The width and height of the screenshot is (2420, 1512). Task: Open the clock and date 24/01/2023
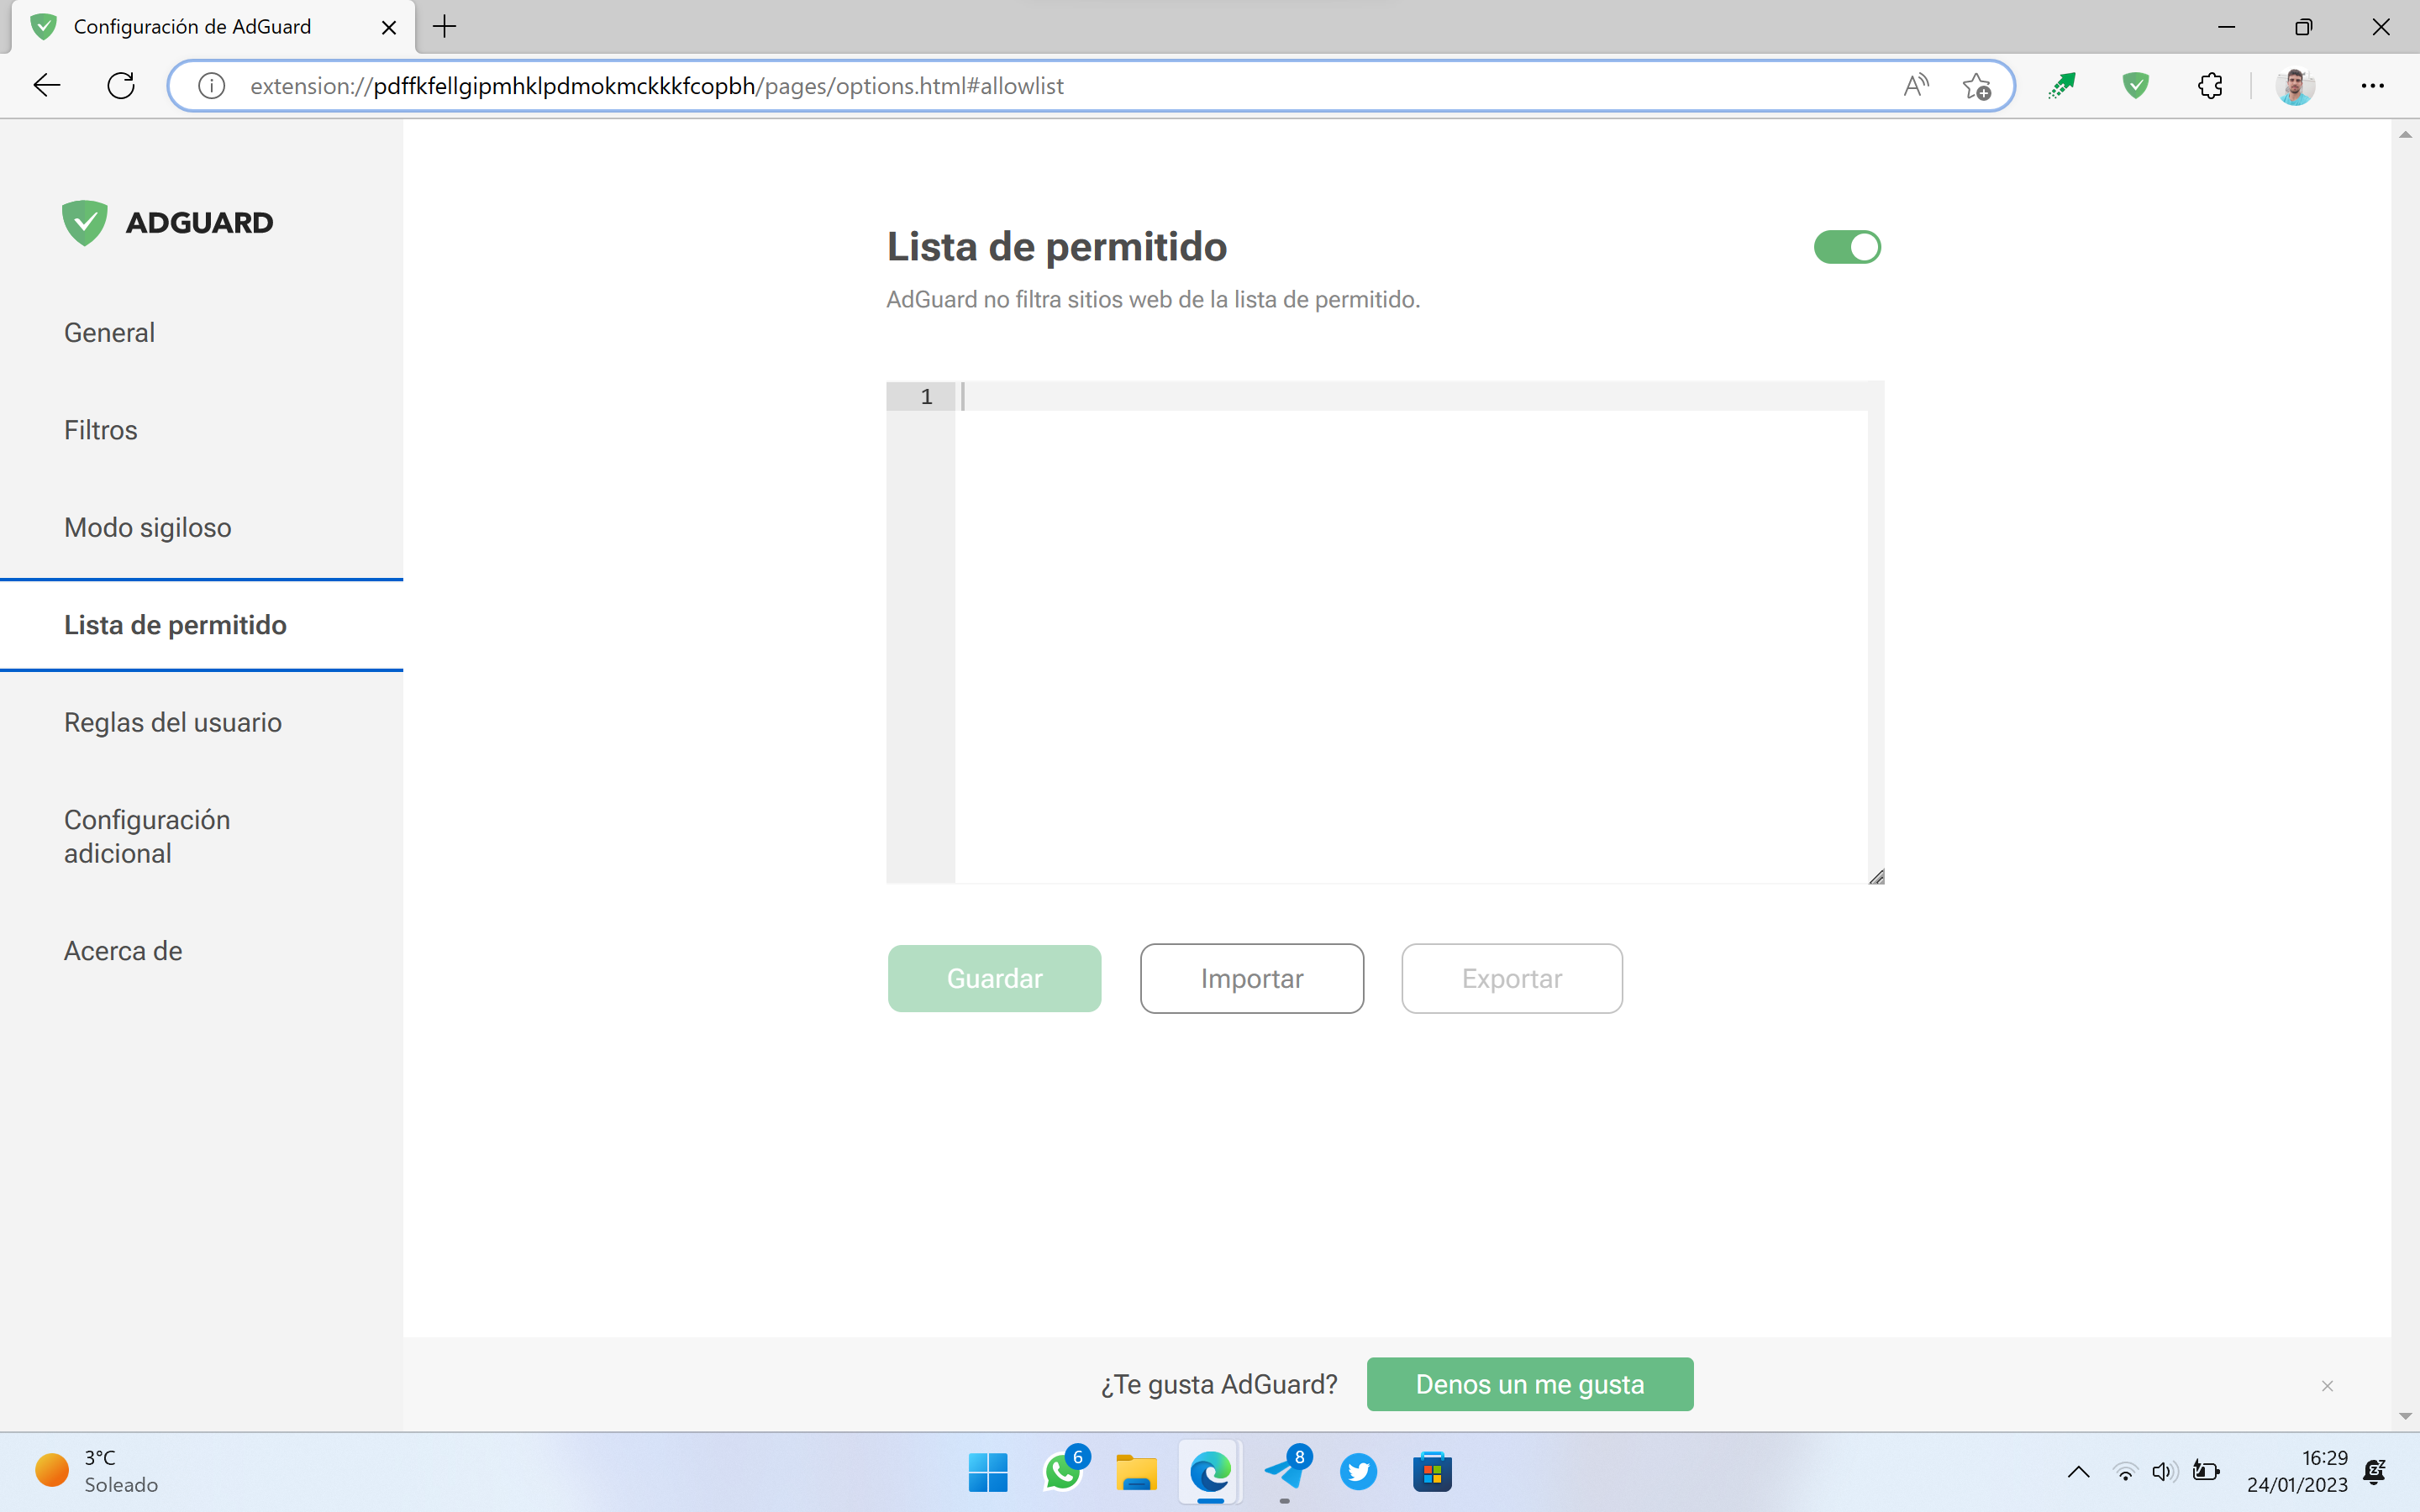click(2297, 1471)
